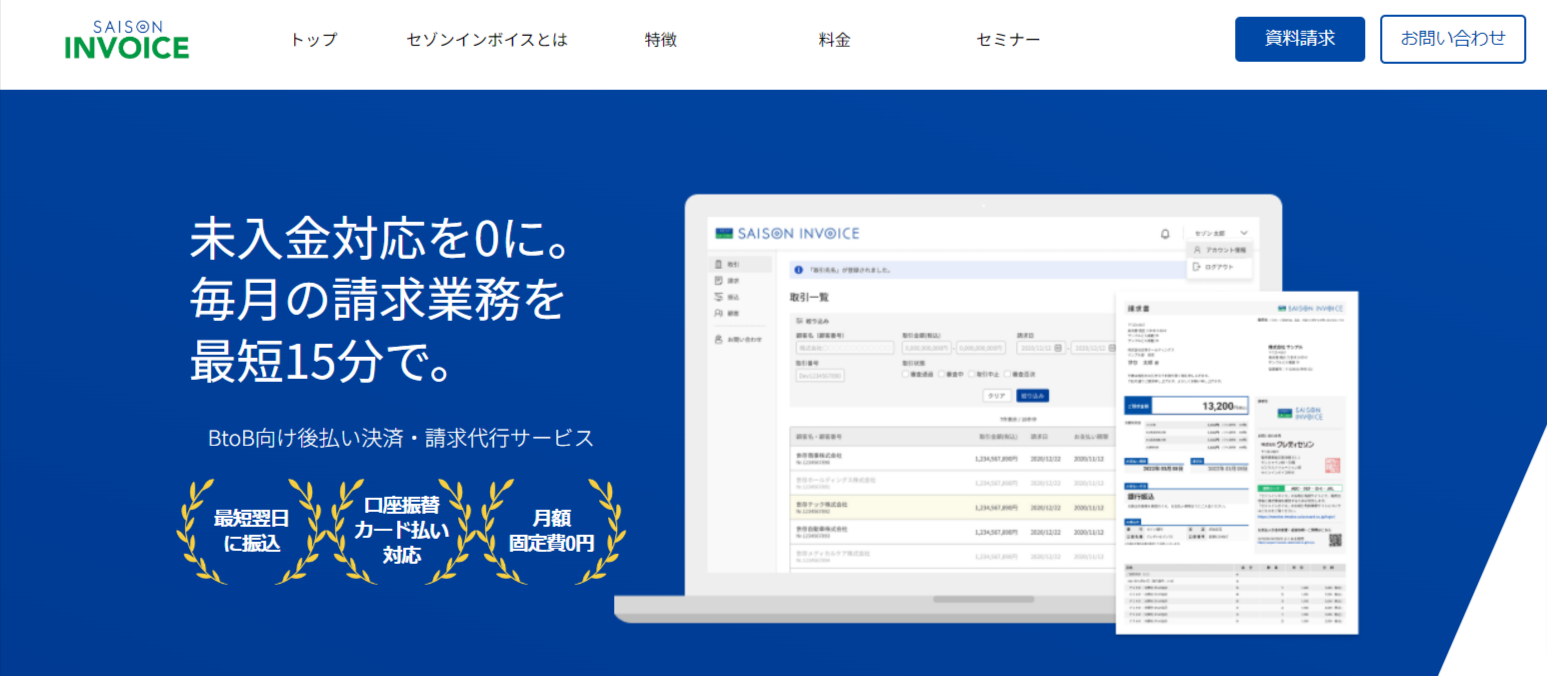Image resolution: width=1547 pixels, height=676 pixels.
Task: Click the クリア button in the mockup filter
Action: (996, 396)
